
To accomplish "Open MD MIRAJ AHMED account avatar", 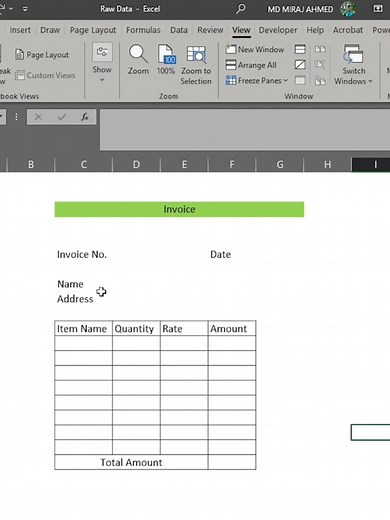I will point(348,9).
